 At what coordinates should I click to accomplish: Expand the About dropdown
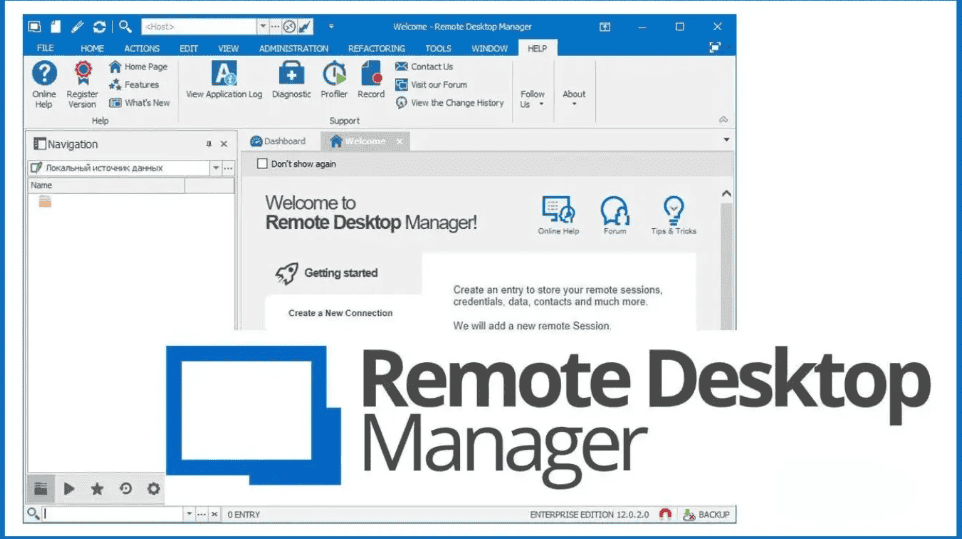tap(574, 98)
